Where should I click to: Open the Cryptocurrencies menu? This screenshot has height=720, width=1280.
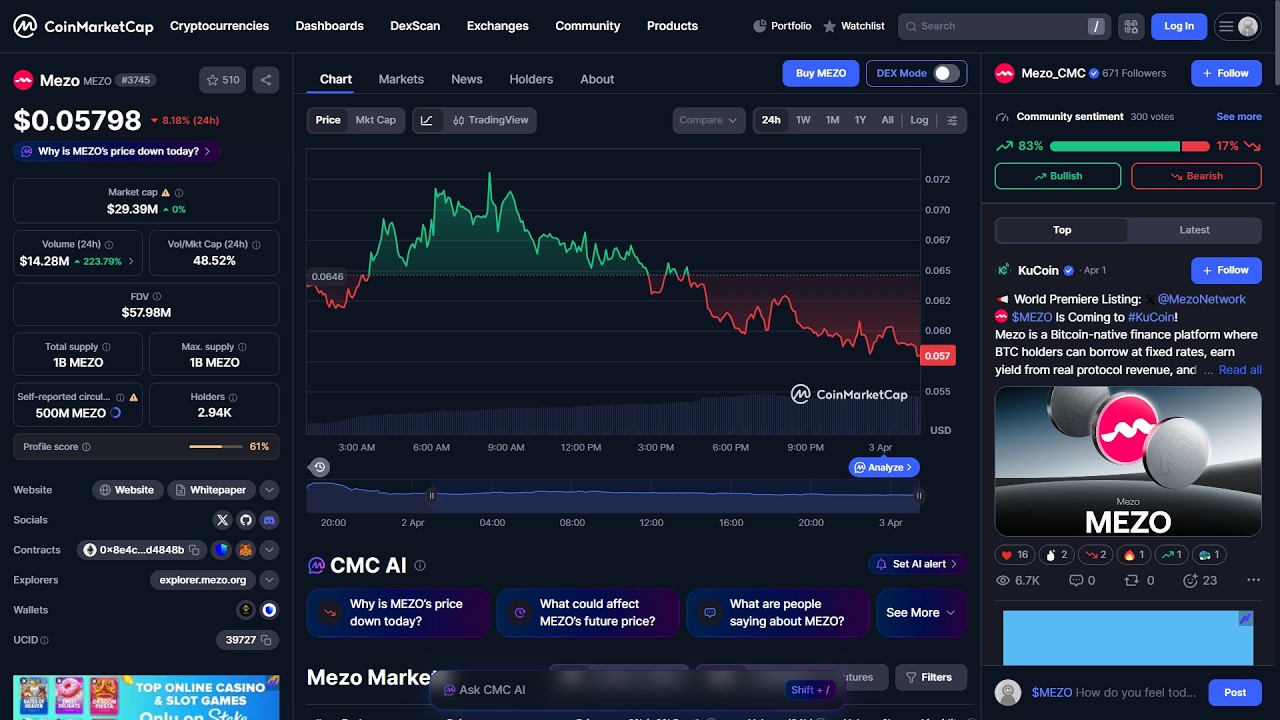[219, 26]
